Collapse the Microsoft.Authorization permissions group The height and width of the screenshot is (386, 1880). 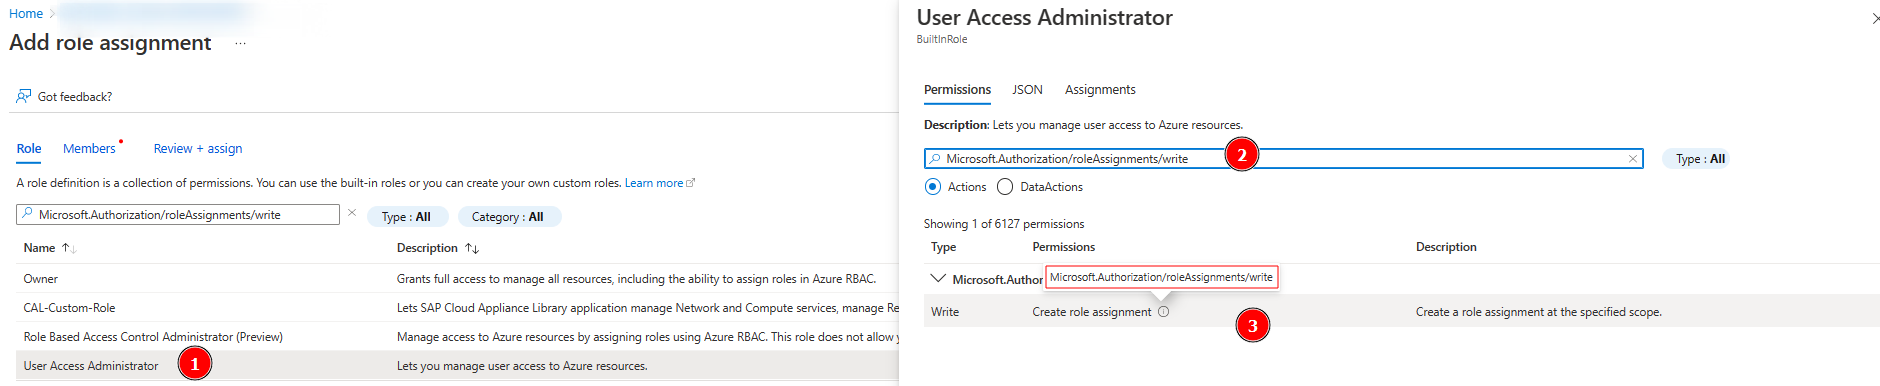pyautogui.click(x=937, y=279)
